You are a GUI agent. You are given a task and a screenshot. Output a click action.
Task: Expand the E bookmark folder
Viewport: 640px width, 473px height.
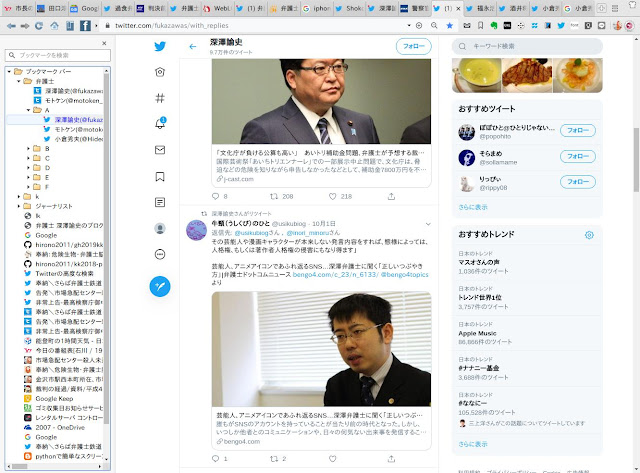tap(28, 178)
